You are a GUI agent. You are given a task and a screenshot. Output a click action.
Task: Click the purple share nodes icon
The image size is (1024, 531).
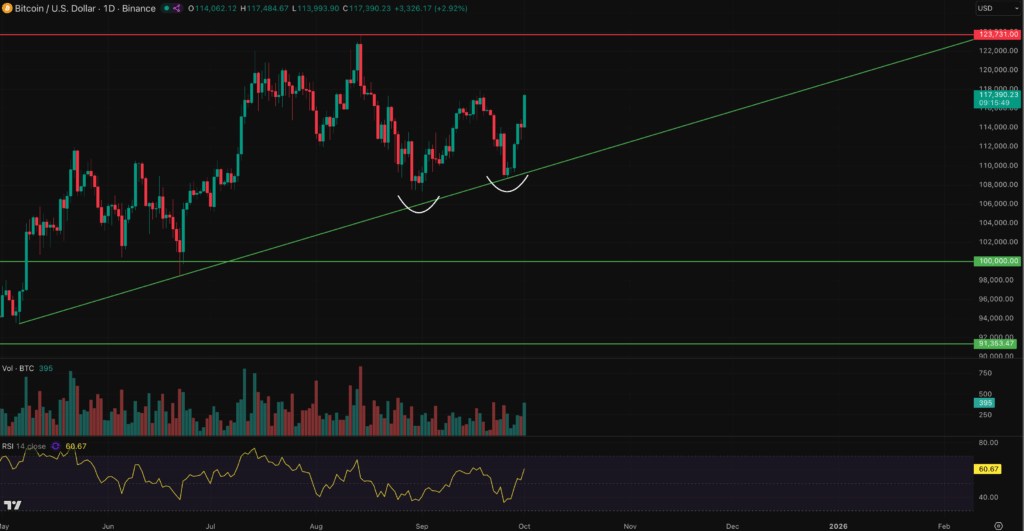176,8
